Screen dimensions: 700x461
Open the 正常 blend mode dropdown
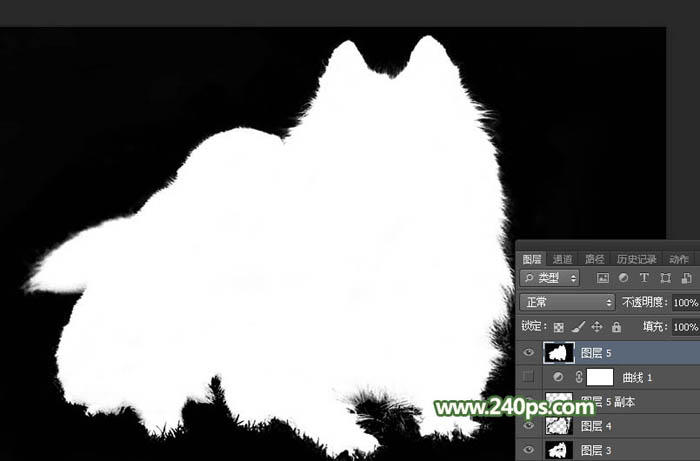point(567,302)
